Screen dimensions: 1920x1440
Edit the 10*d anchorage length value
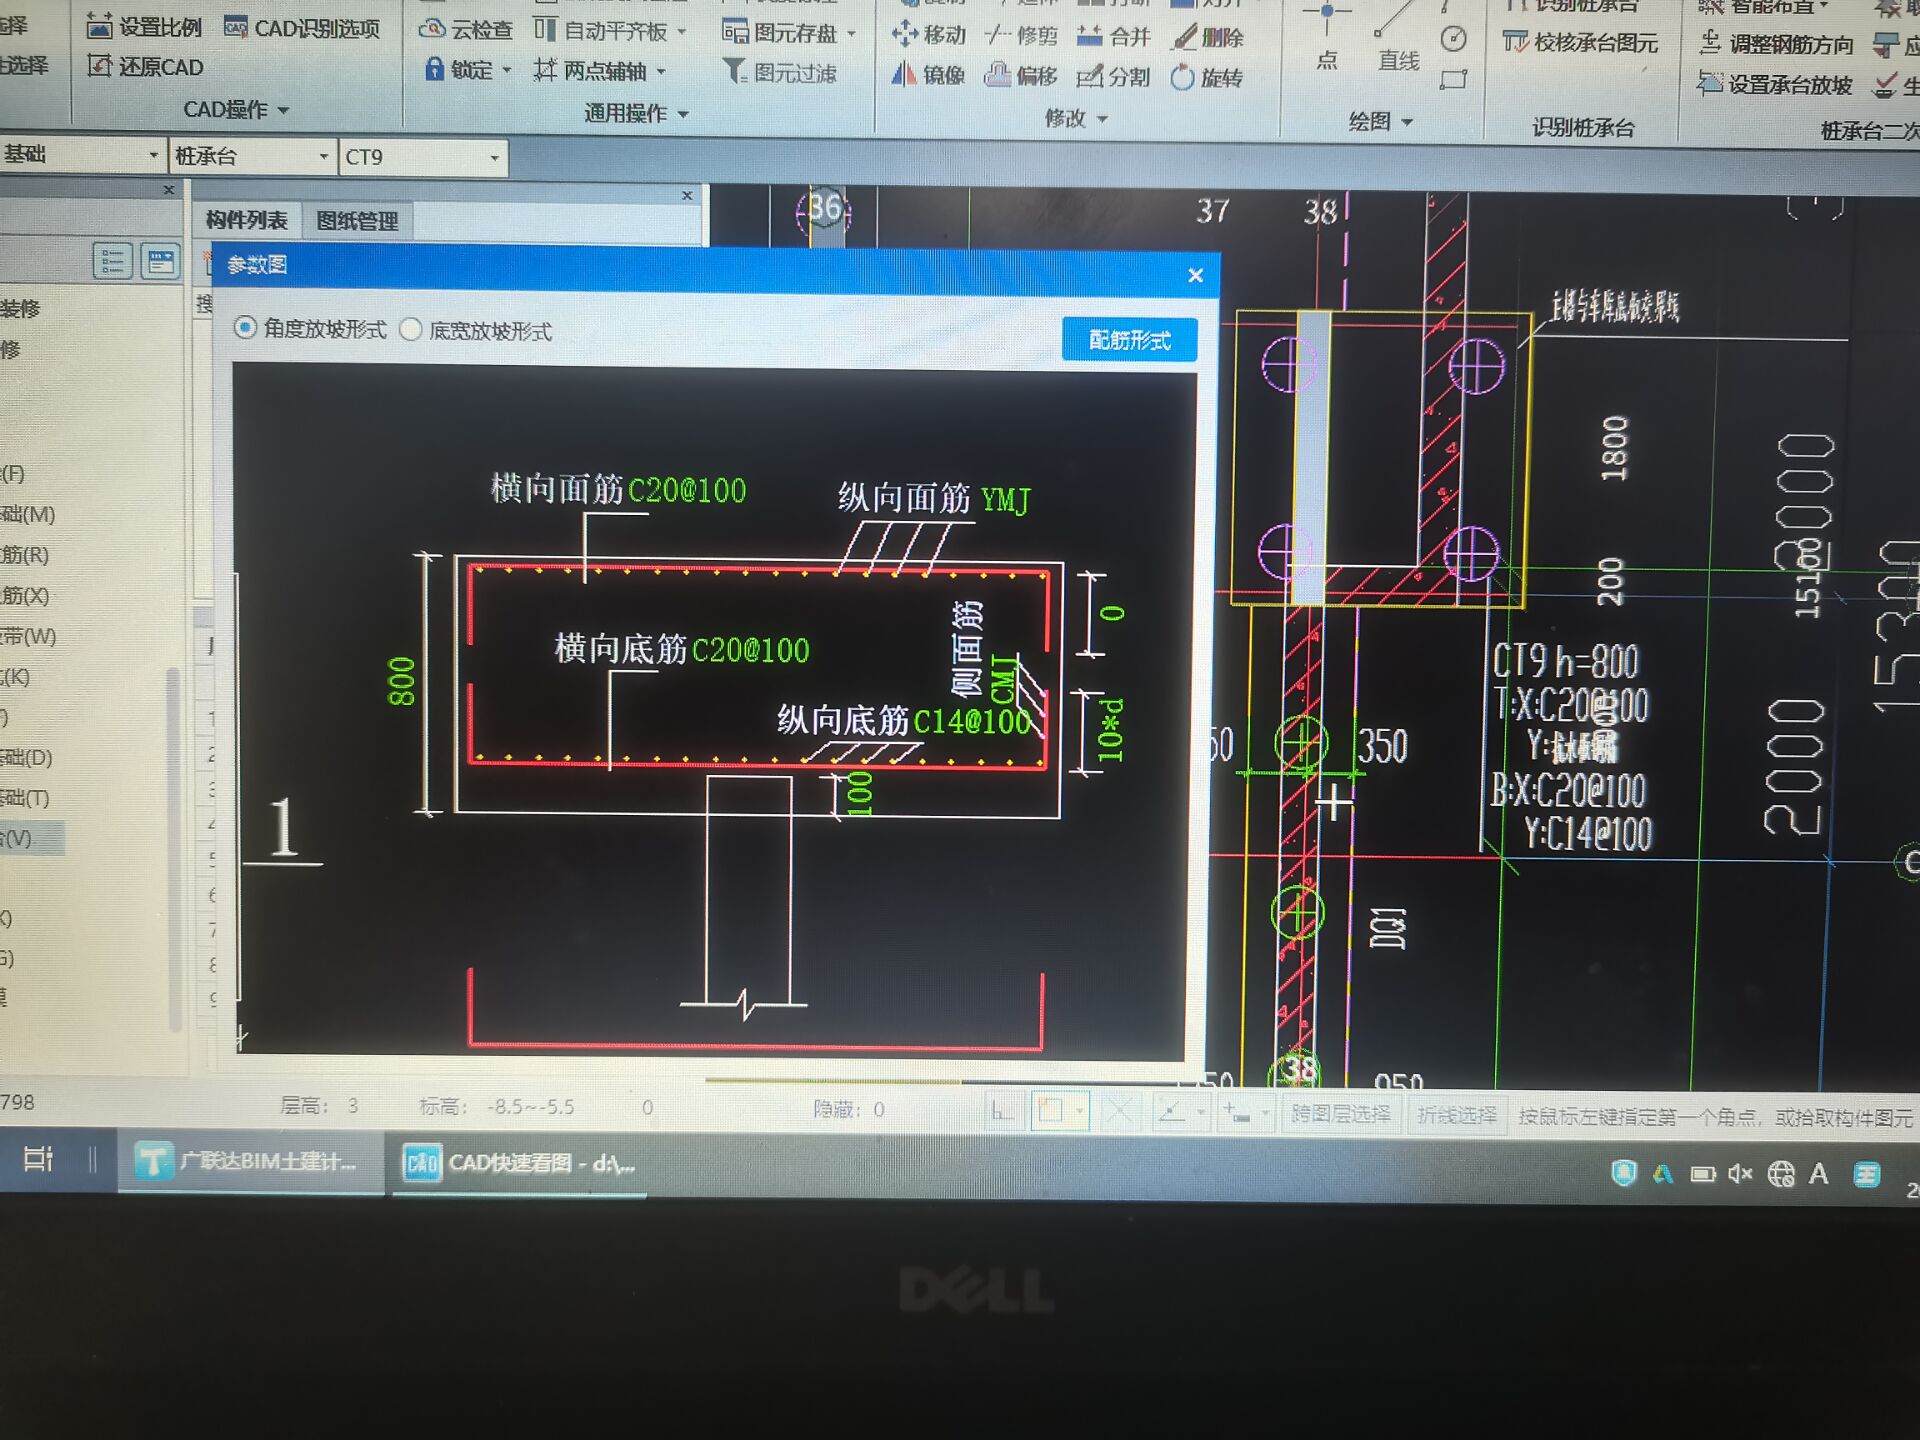click(1110, 731)
